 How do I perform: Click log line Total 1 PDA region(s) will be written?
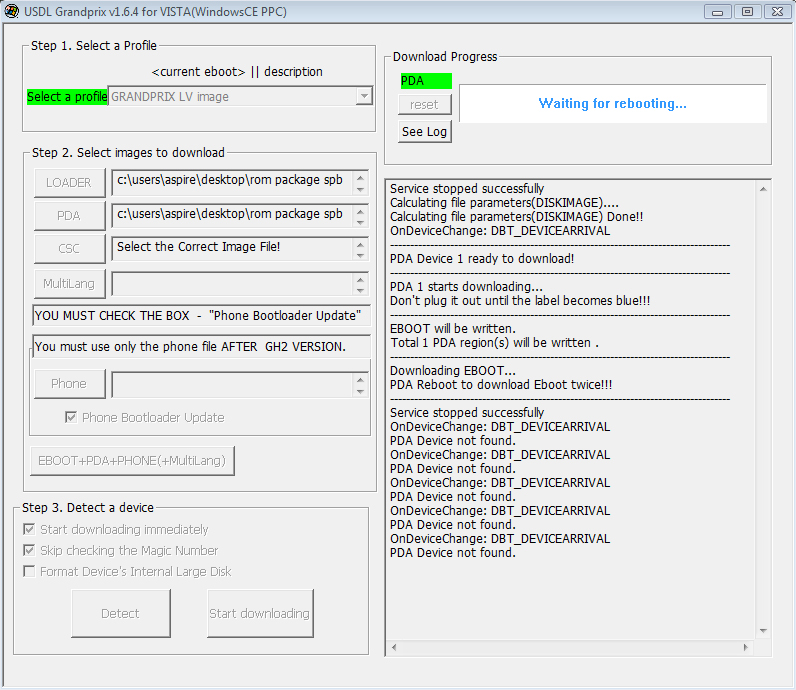click(494, 343)
